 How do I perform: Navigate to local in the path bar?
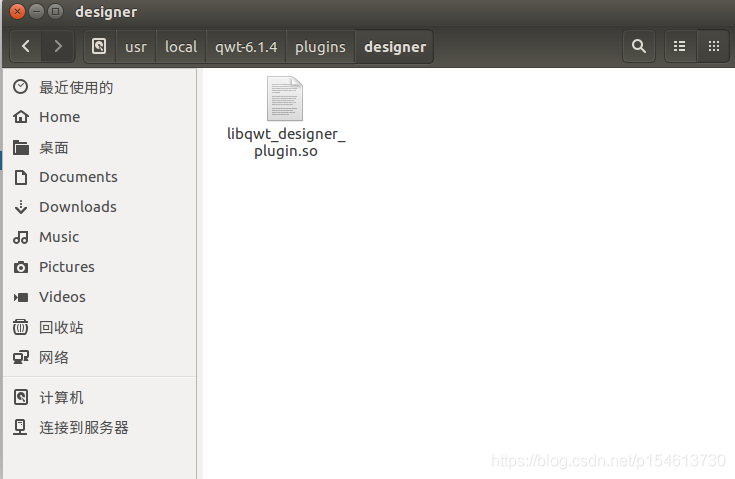pos(181,46)
